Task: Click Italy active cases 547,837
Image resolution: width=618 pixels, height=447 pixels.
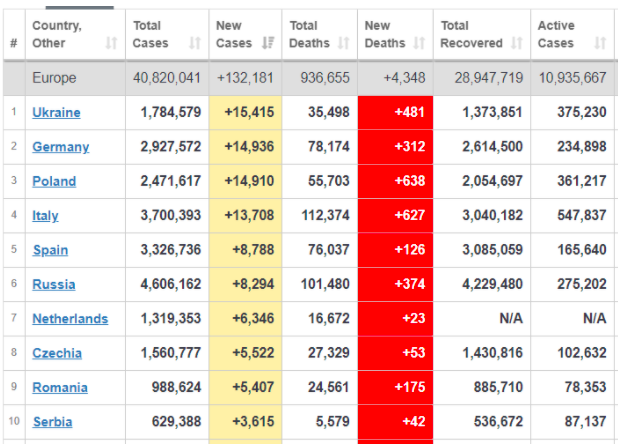Action: [x=582, y=215]
